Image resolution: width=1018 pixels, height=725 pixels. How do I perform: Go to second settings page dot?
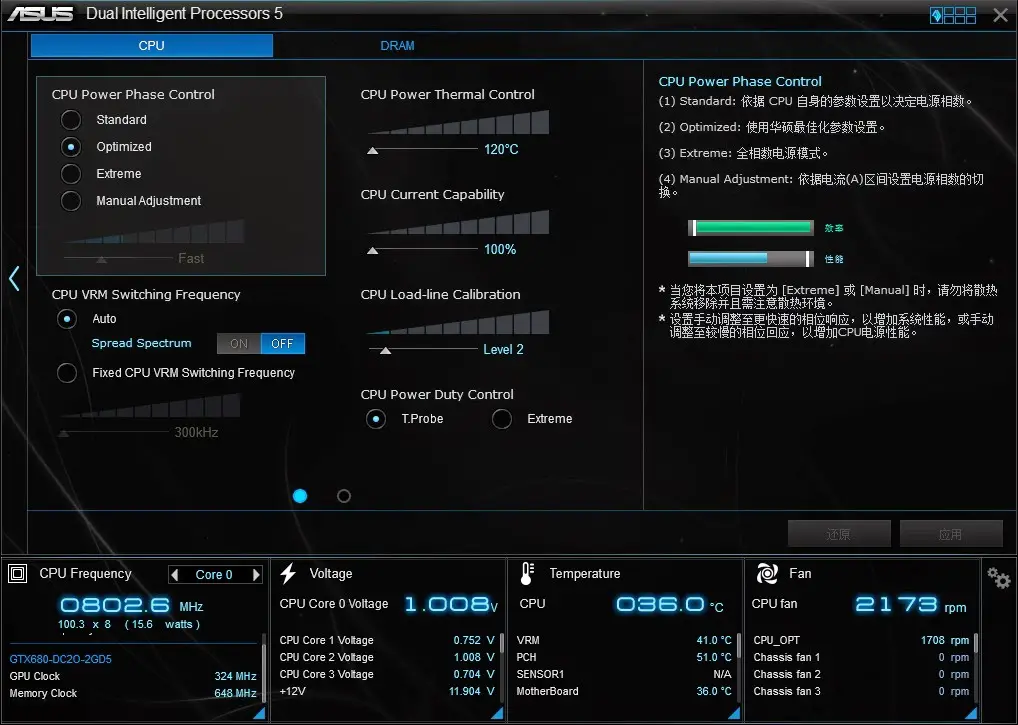point(344,496)
